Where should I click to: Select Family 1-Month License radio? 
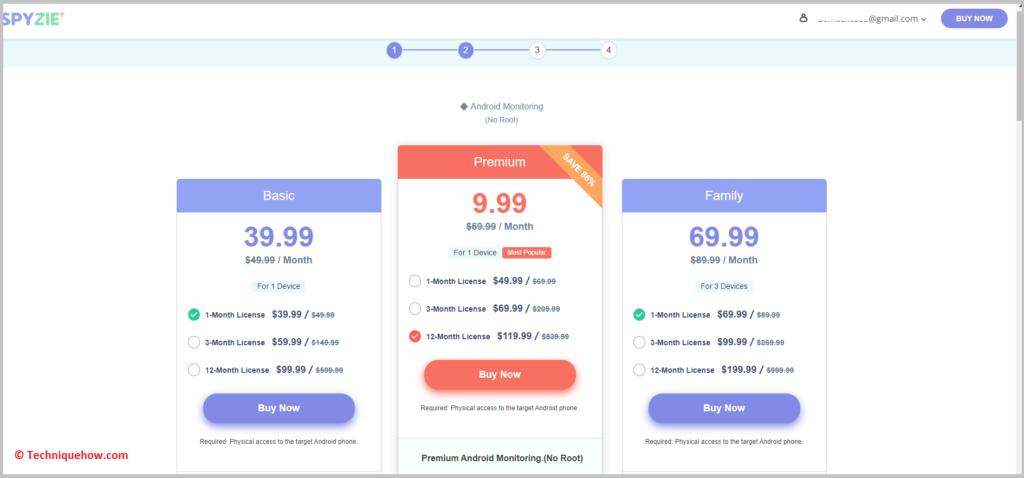[639, 315]
